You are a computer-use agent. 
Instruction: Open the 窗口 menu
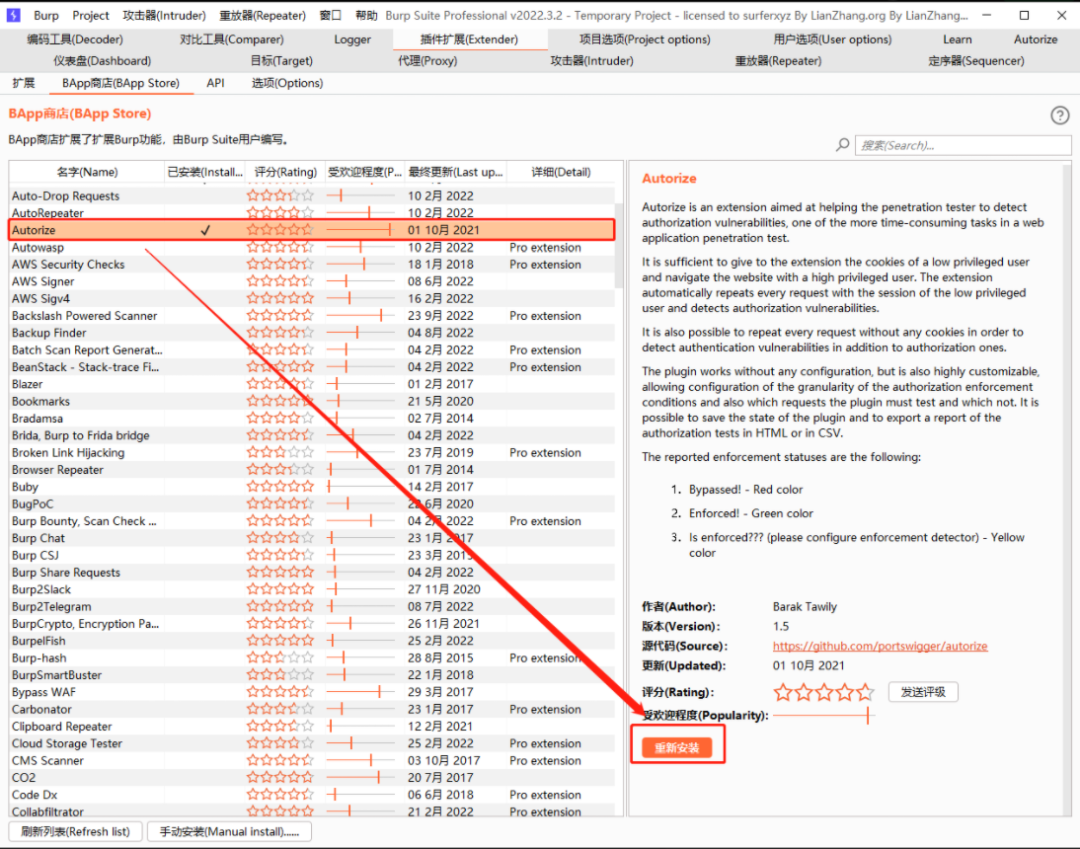(x=330, y=15)
